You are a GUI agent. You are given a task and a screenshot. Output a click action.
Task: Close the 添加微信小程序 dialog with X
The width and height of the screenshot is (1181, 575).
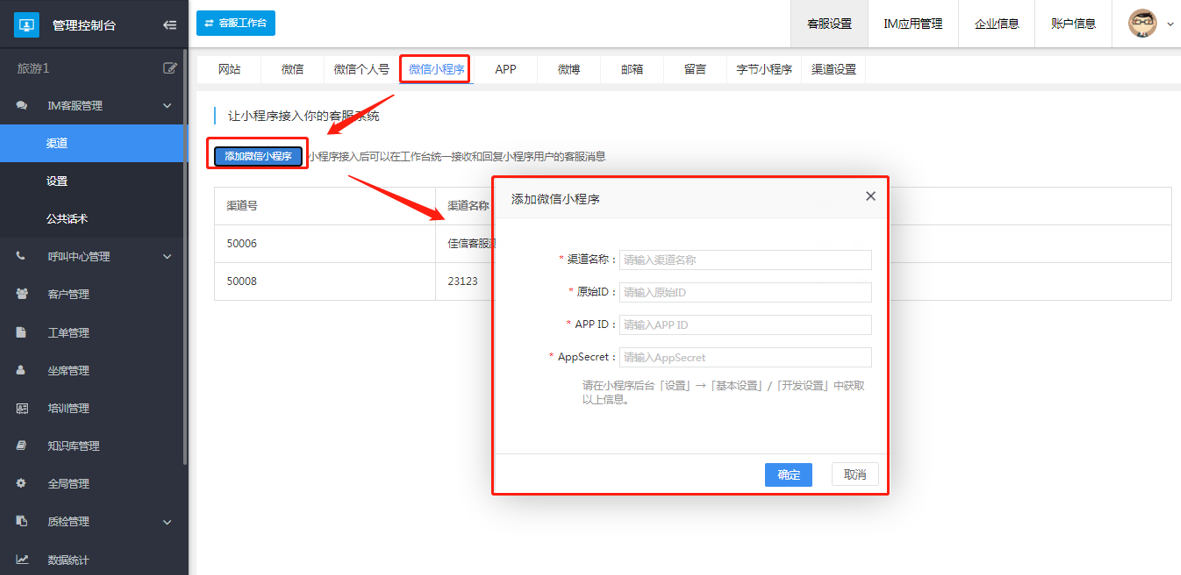tap(870, 197)
